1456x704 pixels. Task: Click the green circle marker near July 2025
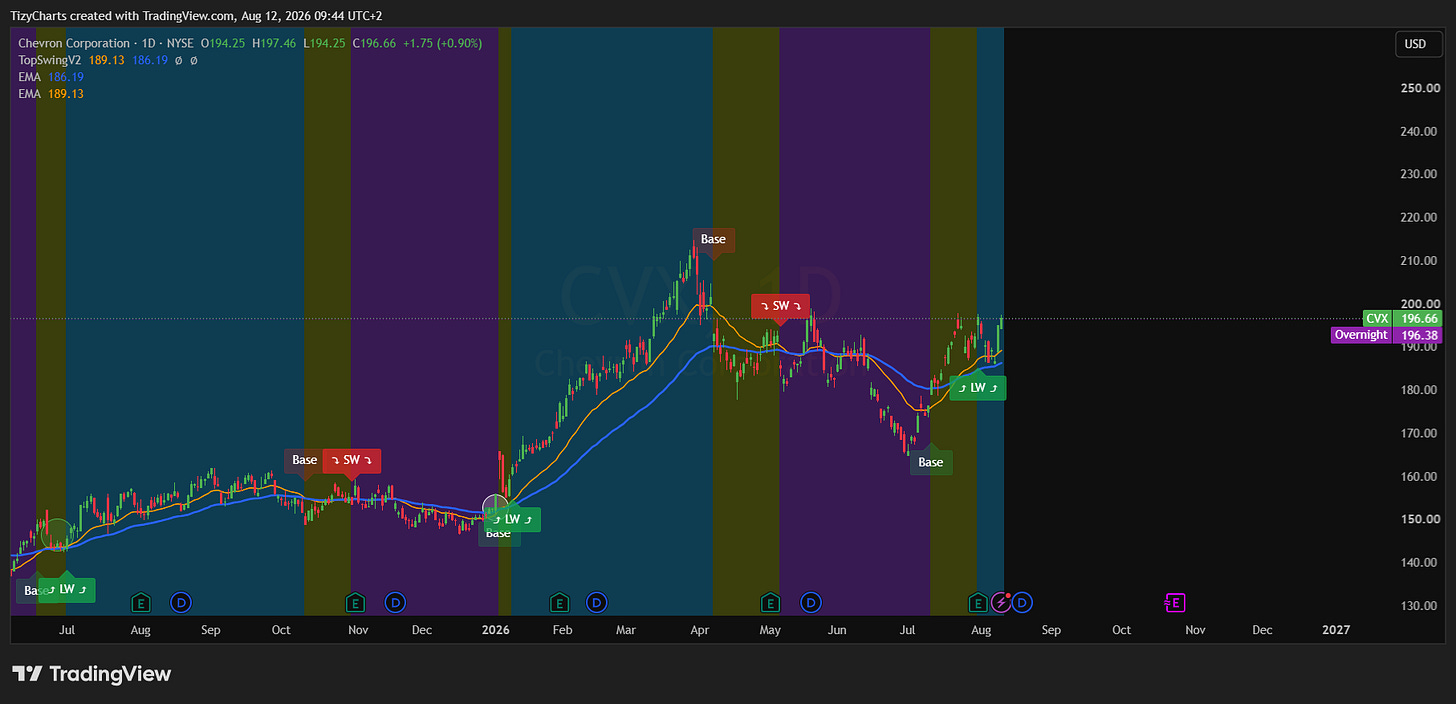click(x=58, y=534)
